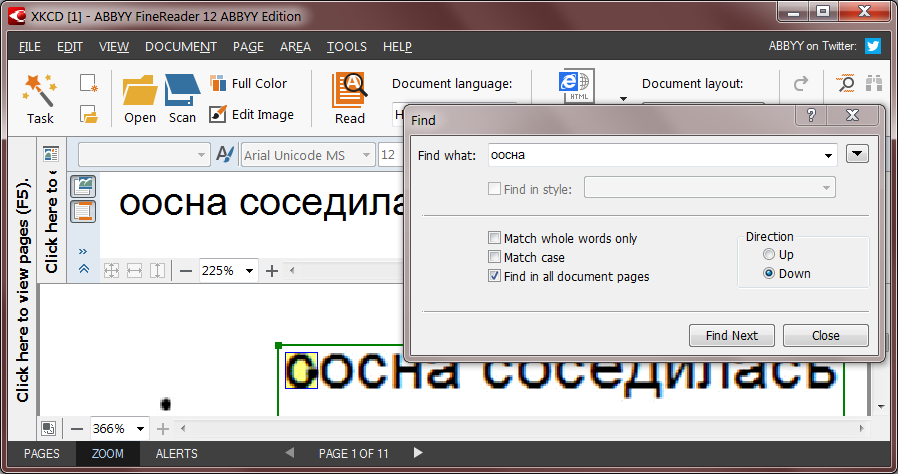This screenshot has width=898, height=474.
Task: Switch to the PAGES tab
Action: click(42, 453)
